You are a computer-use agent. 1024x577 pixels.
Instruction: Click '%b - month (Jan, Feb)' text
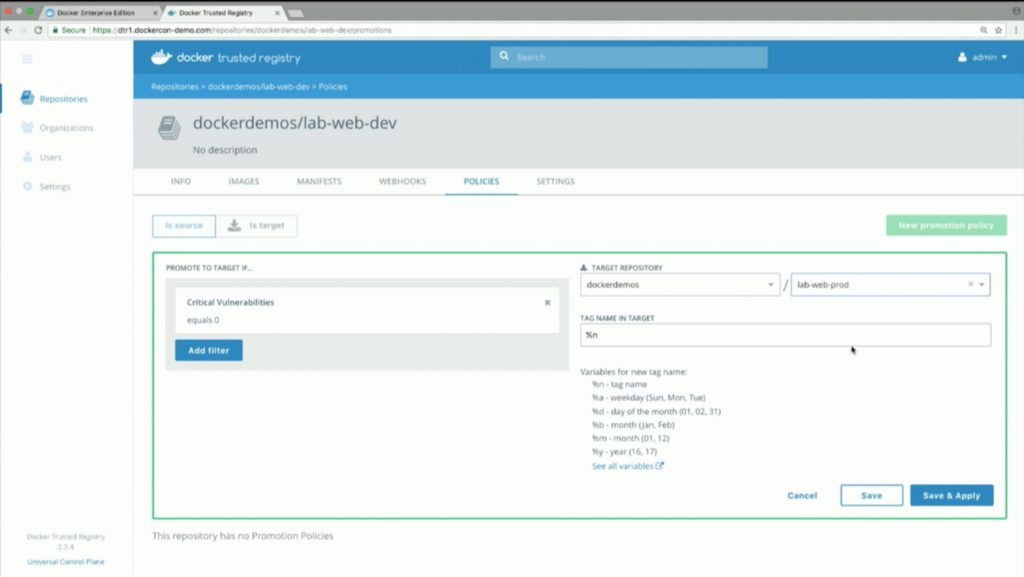coord(633,425)
